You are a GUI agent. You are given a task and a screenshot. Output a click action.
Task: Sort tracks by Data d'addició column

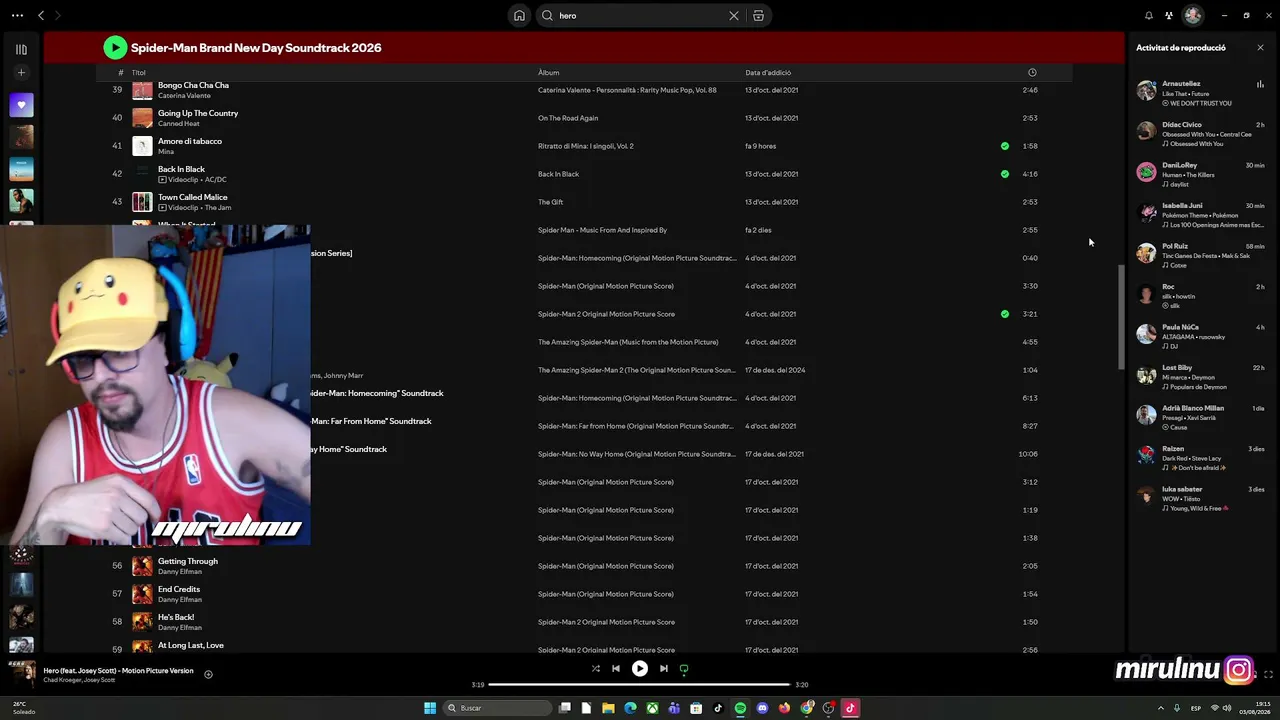[768, 72]
